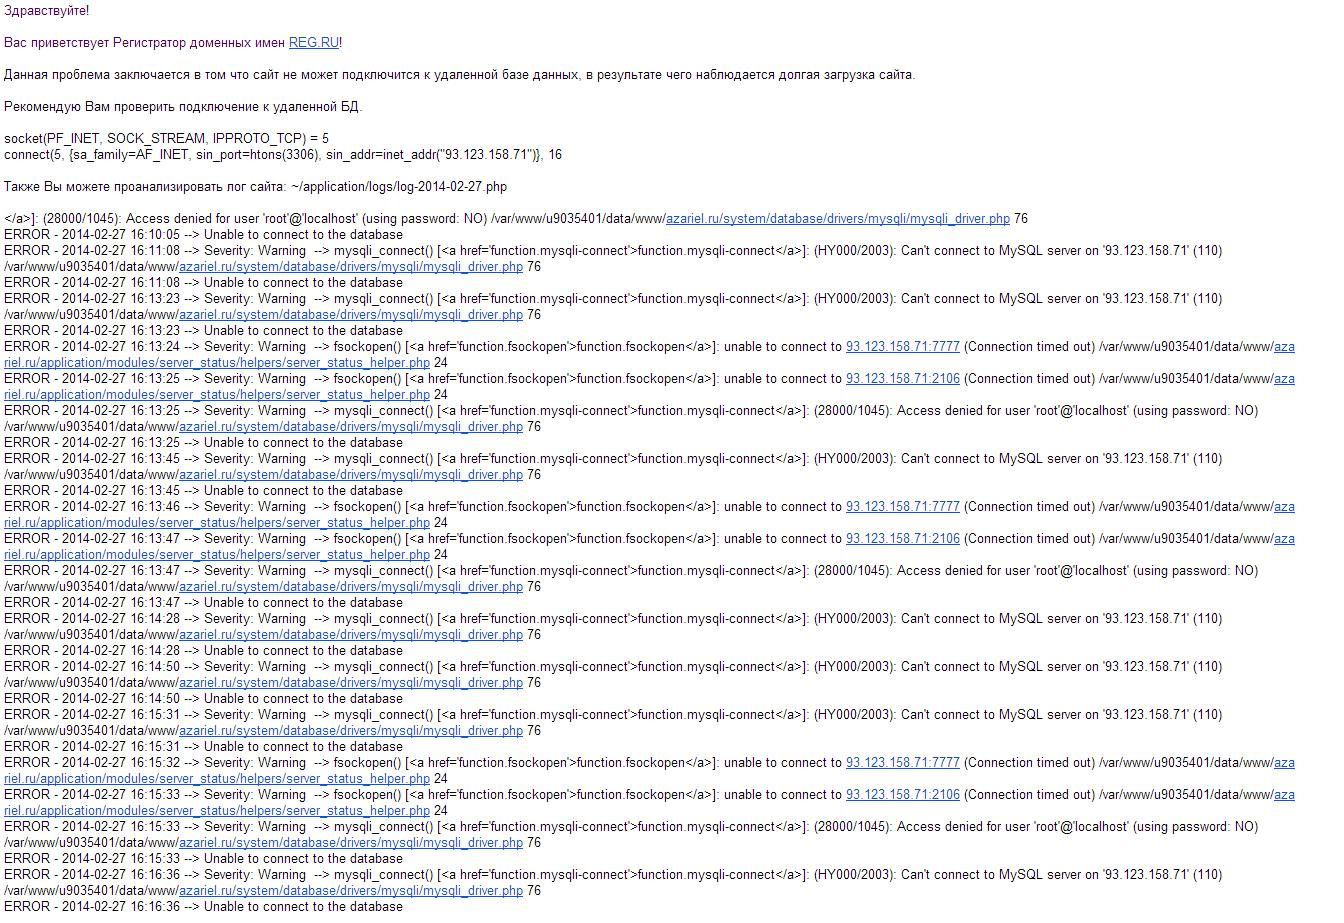
Task: Open mysqli_driver.php link in the 16:14:28 warning entry
Action: click(x=351, y=635)
